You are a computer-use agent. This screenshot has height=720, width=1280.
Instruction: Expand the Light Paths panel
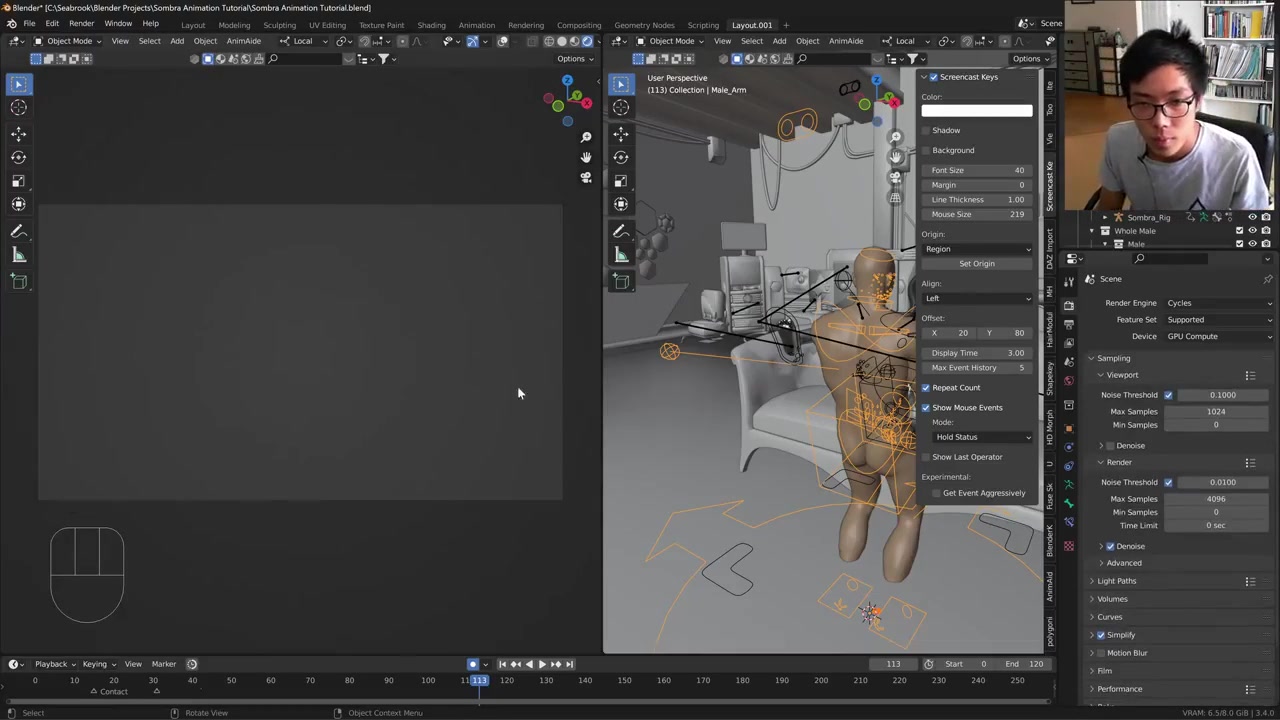click(1116, 581)
